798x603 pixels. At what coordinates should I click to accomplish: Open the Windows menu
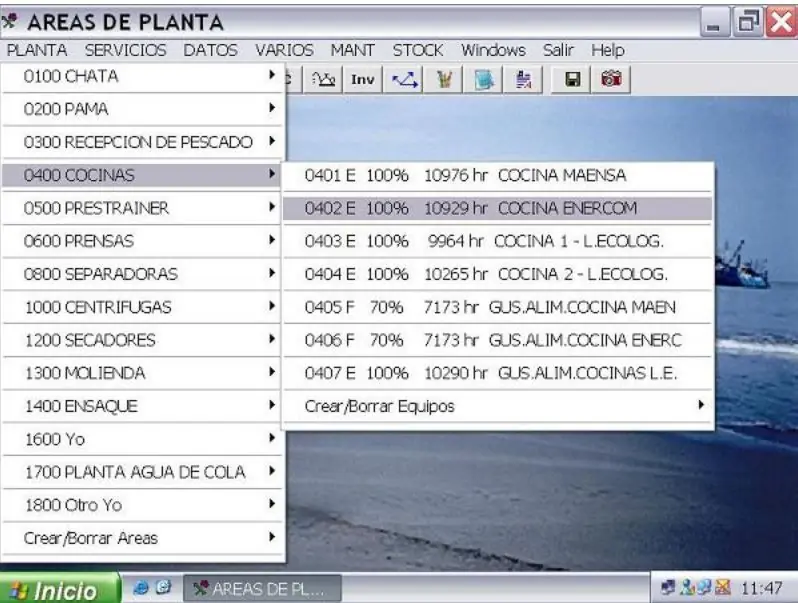pos(493,50)
